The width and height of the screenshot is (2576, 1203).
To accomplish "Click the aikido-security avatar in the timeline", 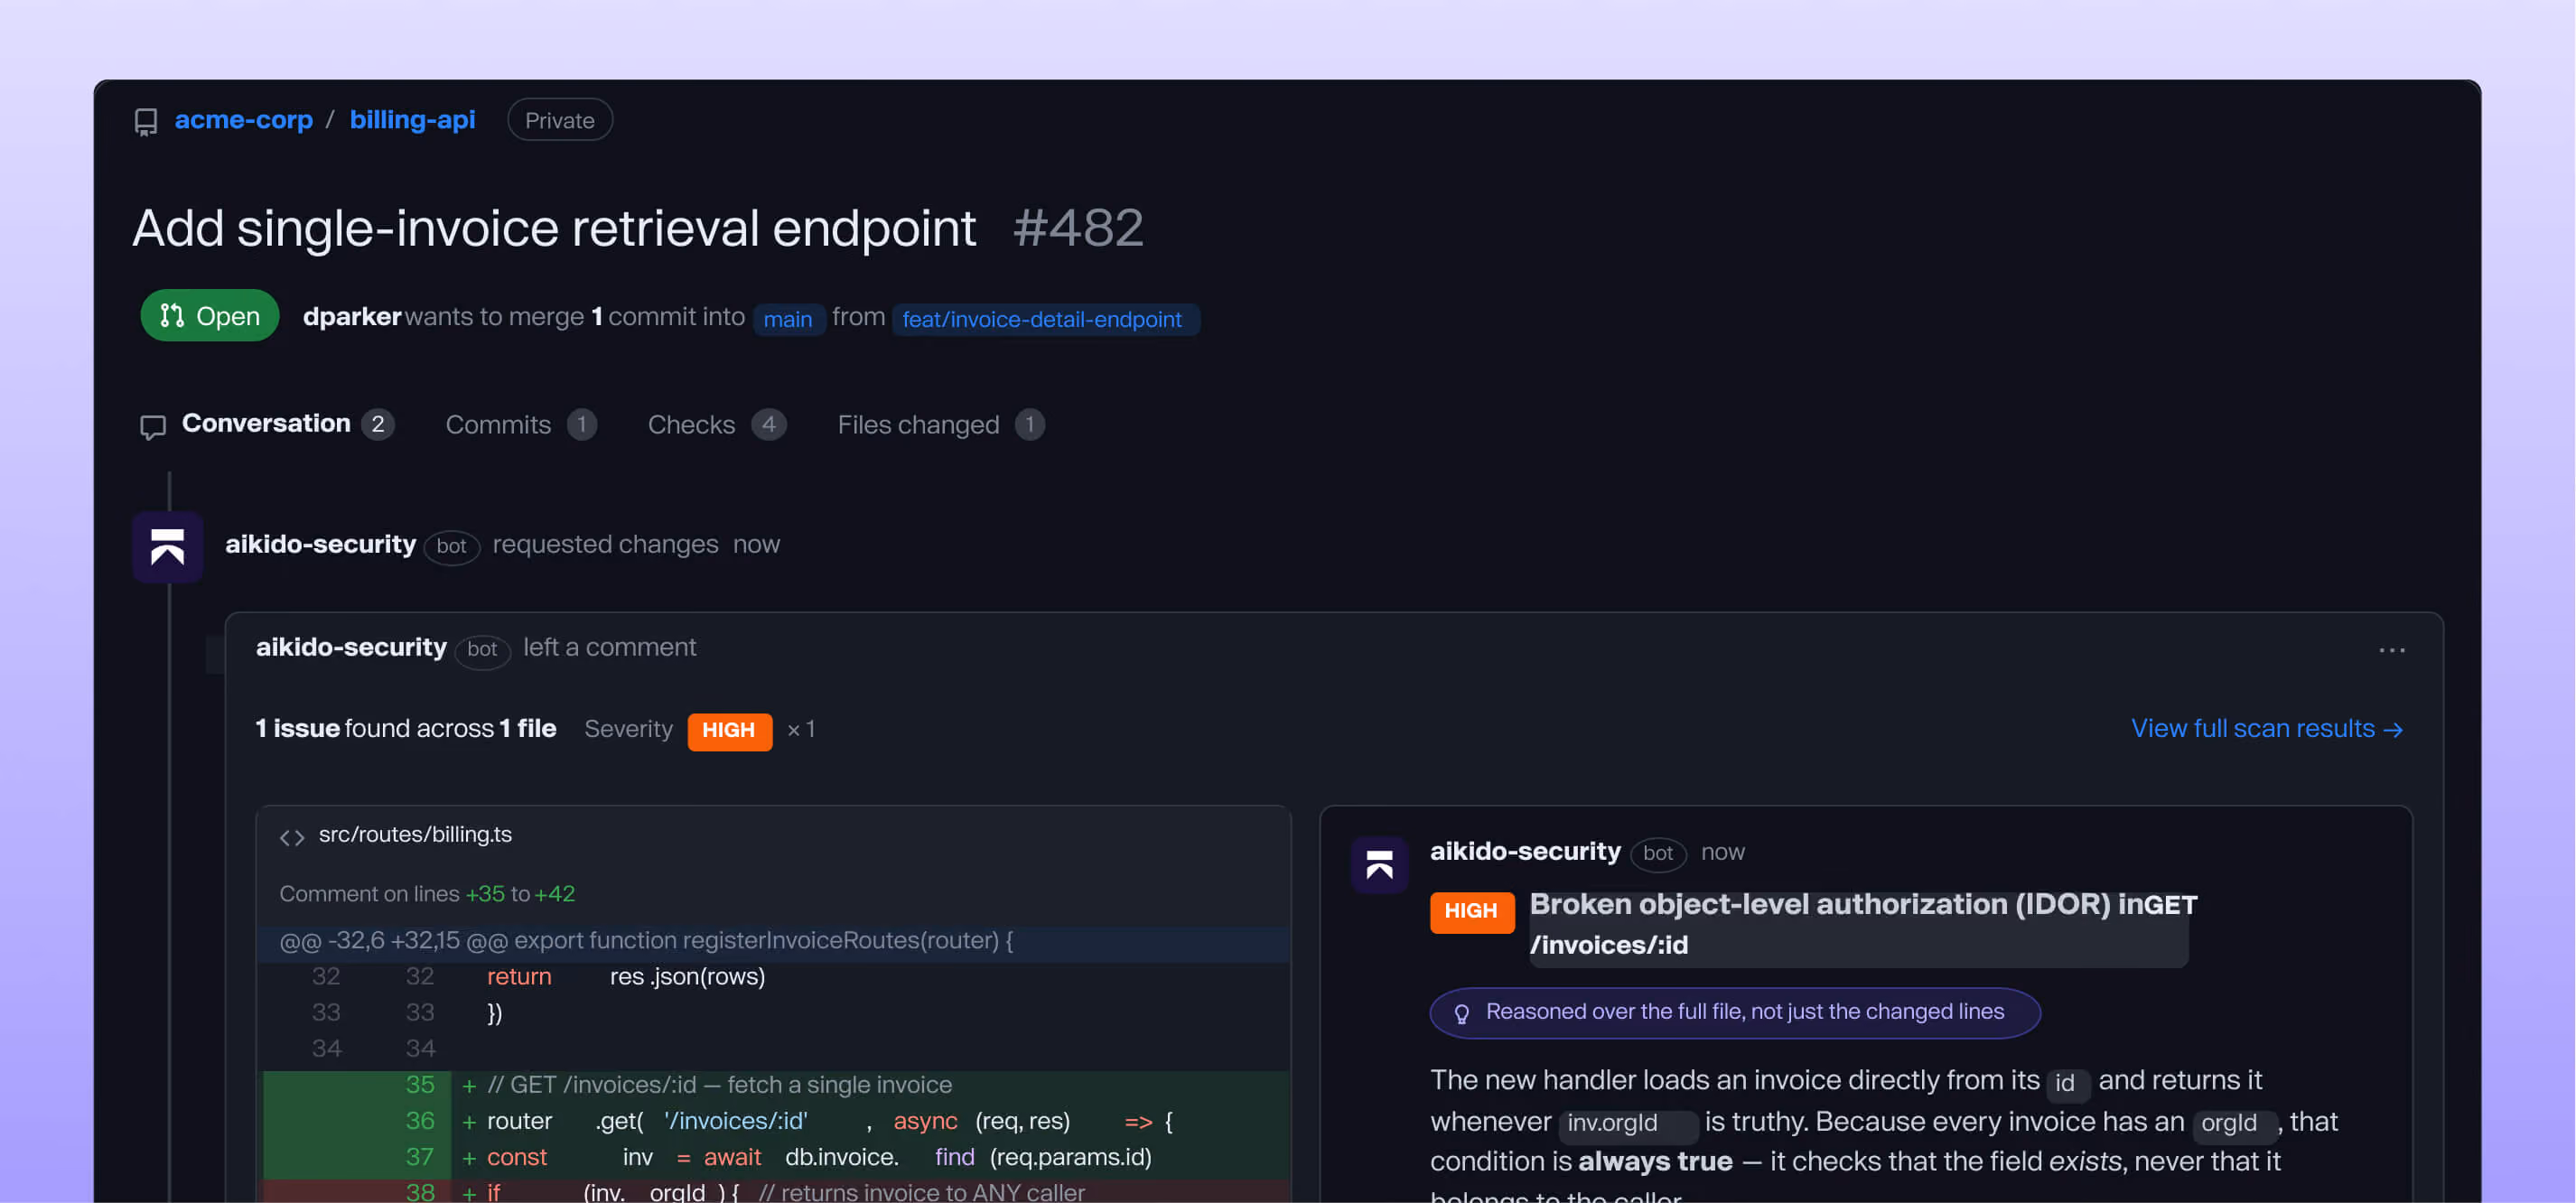I will [x=168, y=547].
